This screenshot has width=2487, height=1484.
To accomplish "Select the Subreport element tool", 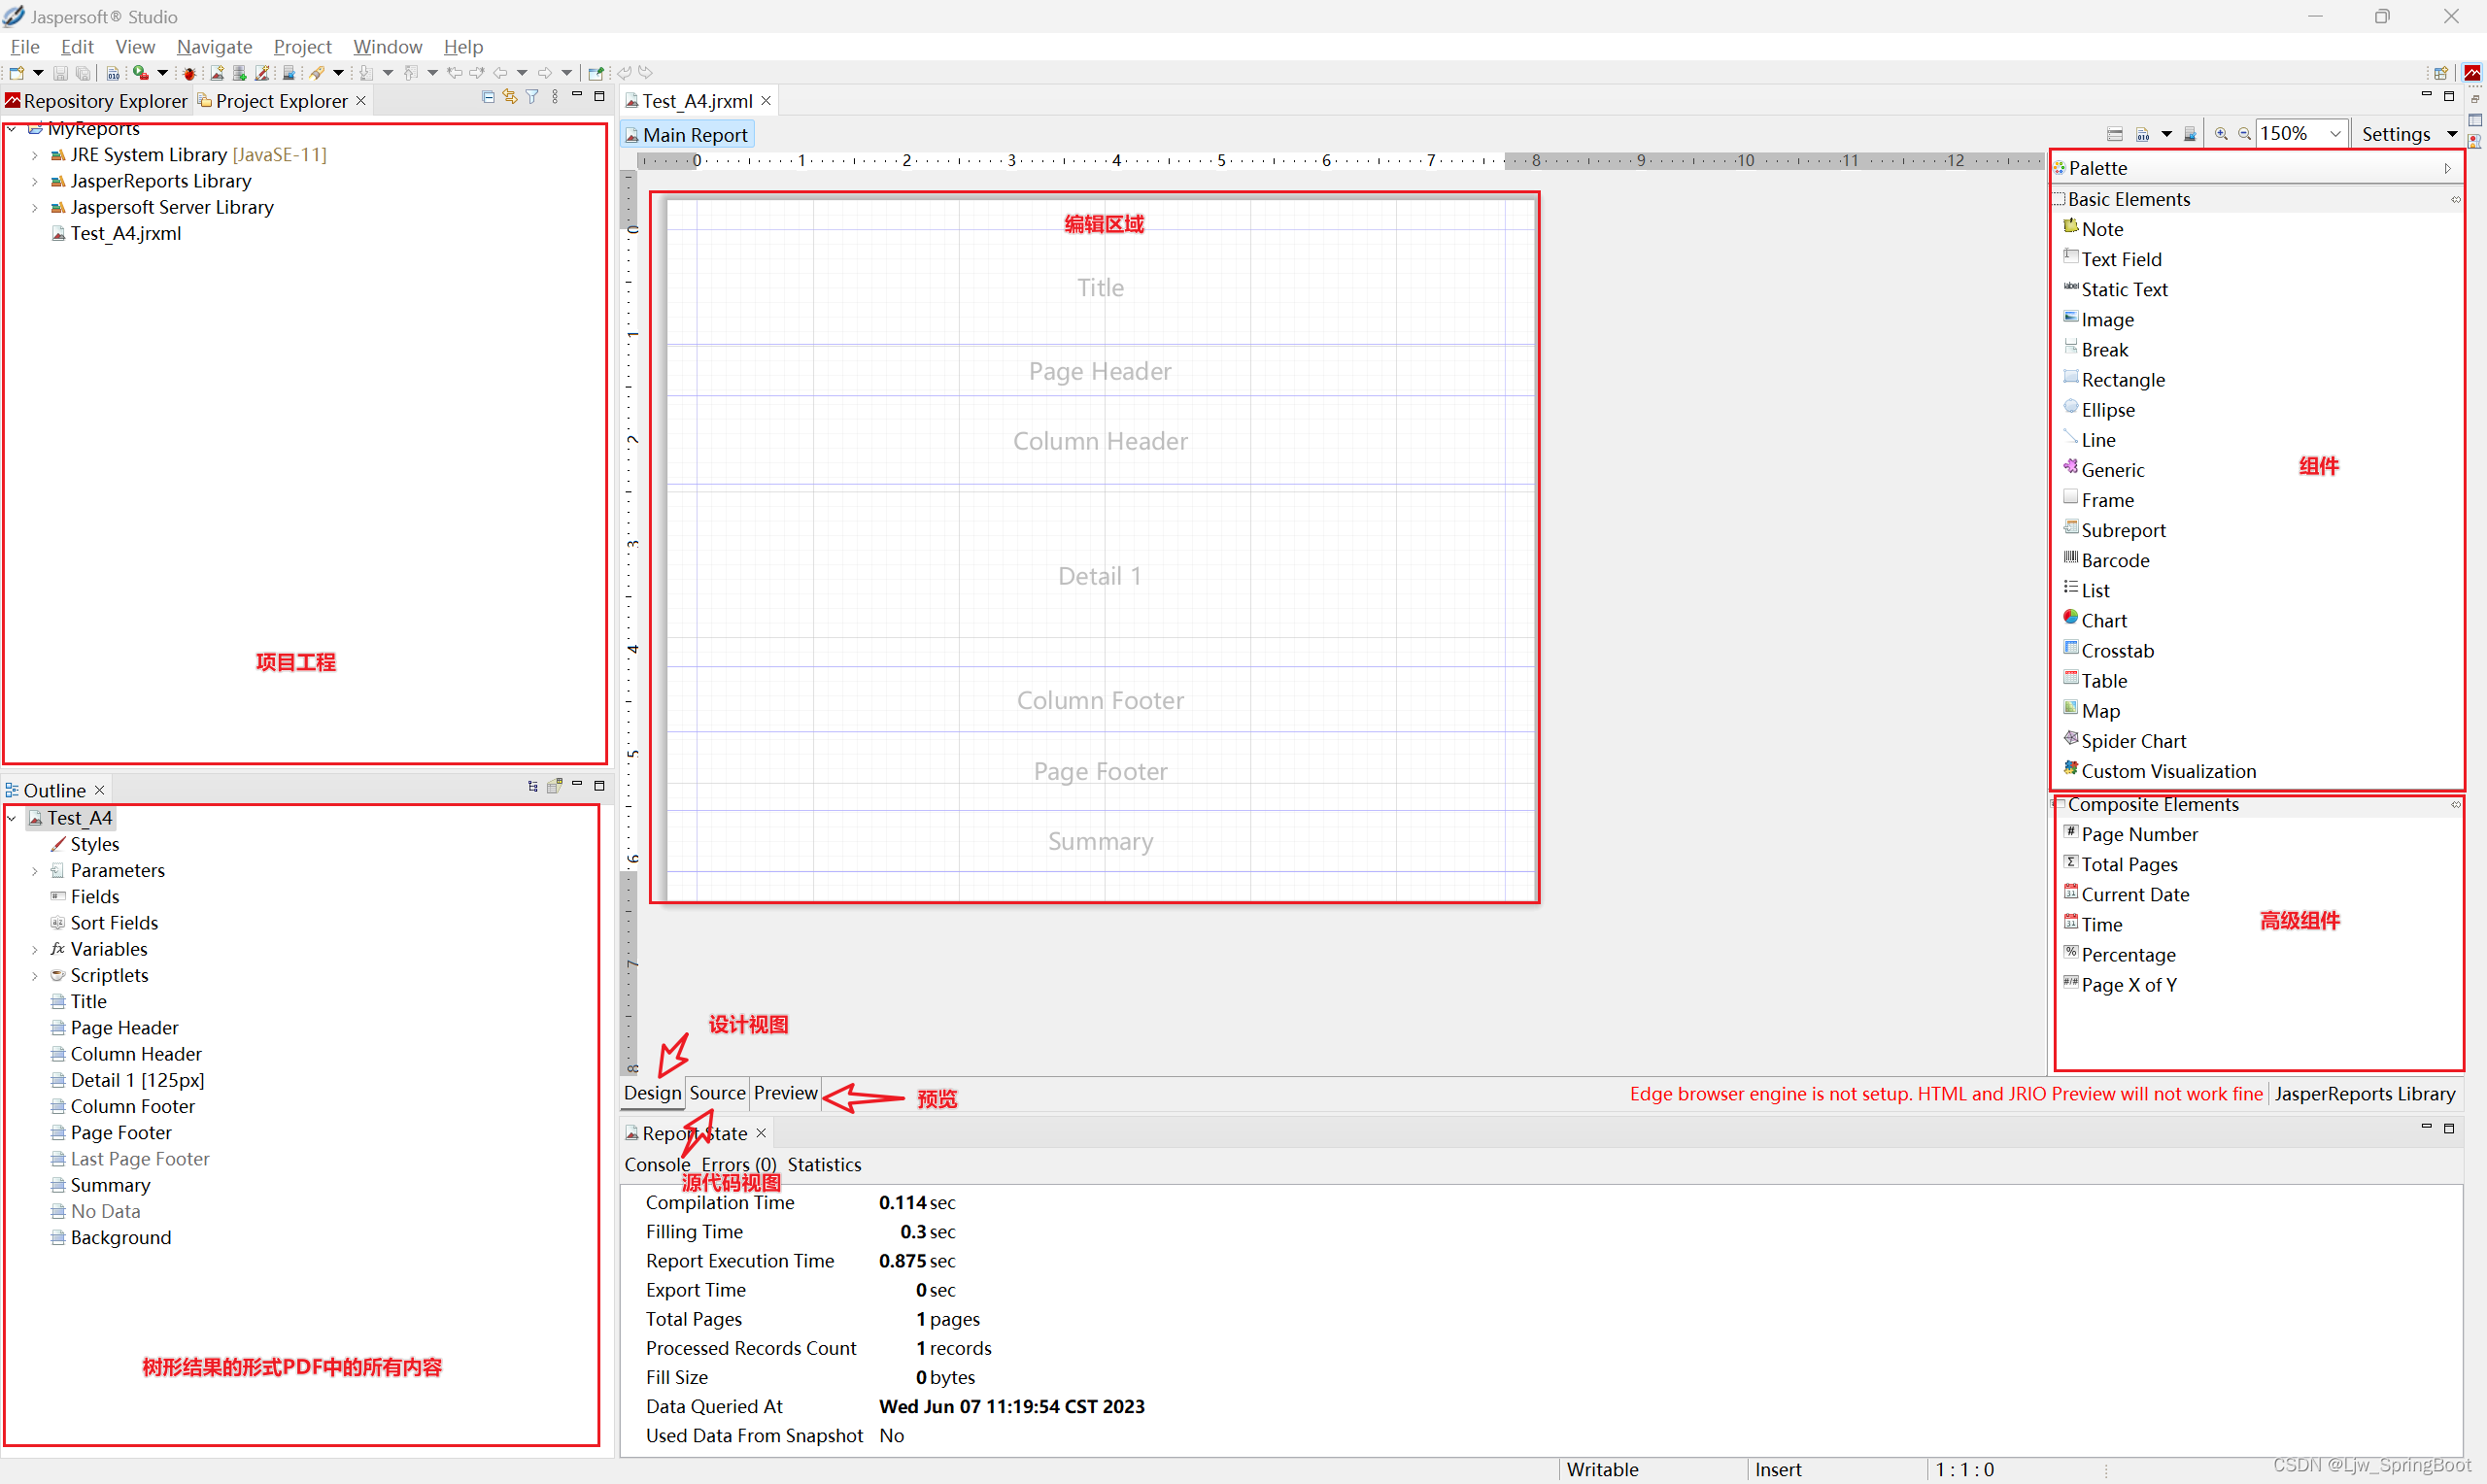I will click(2120, 528).
